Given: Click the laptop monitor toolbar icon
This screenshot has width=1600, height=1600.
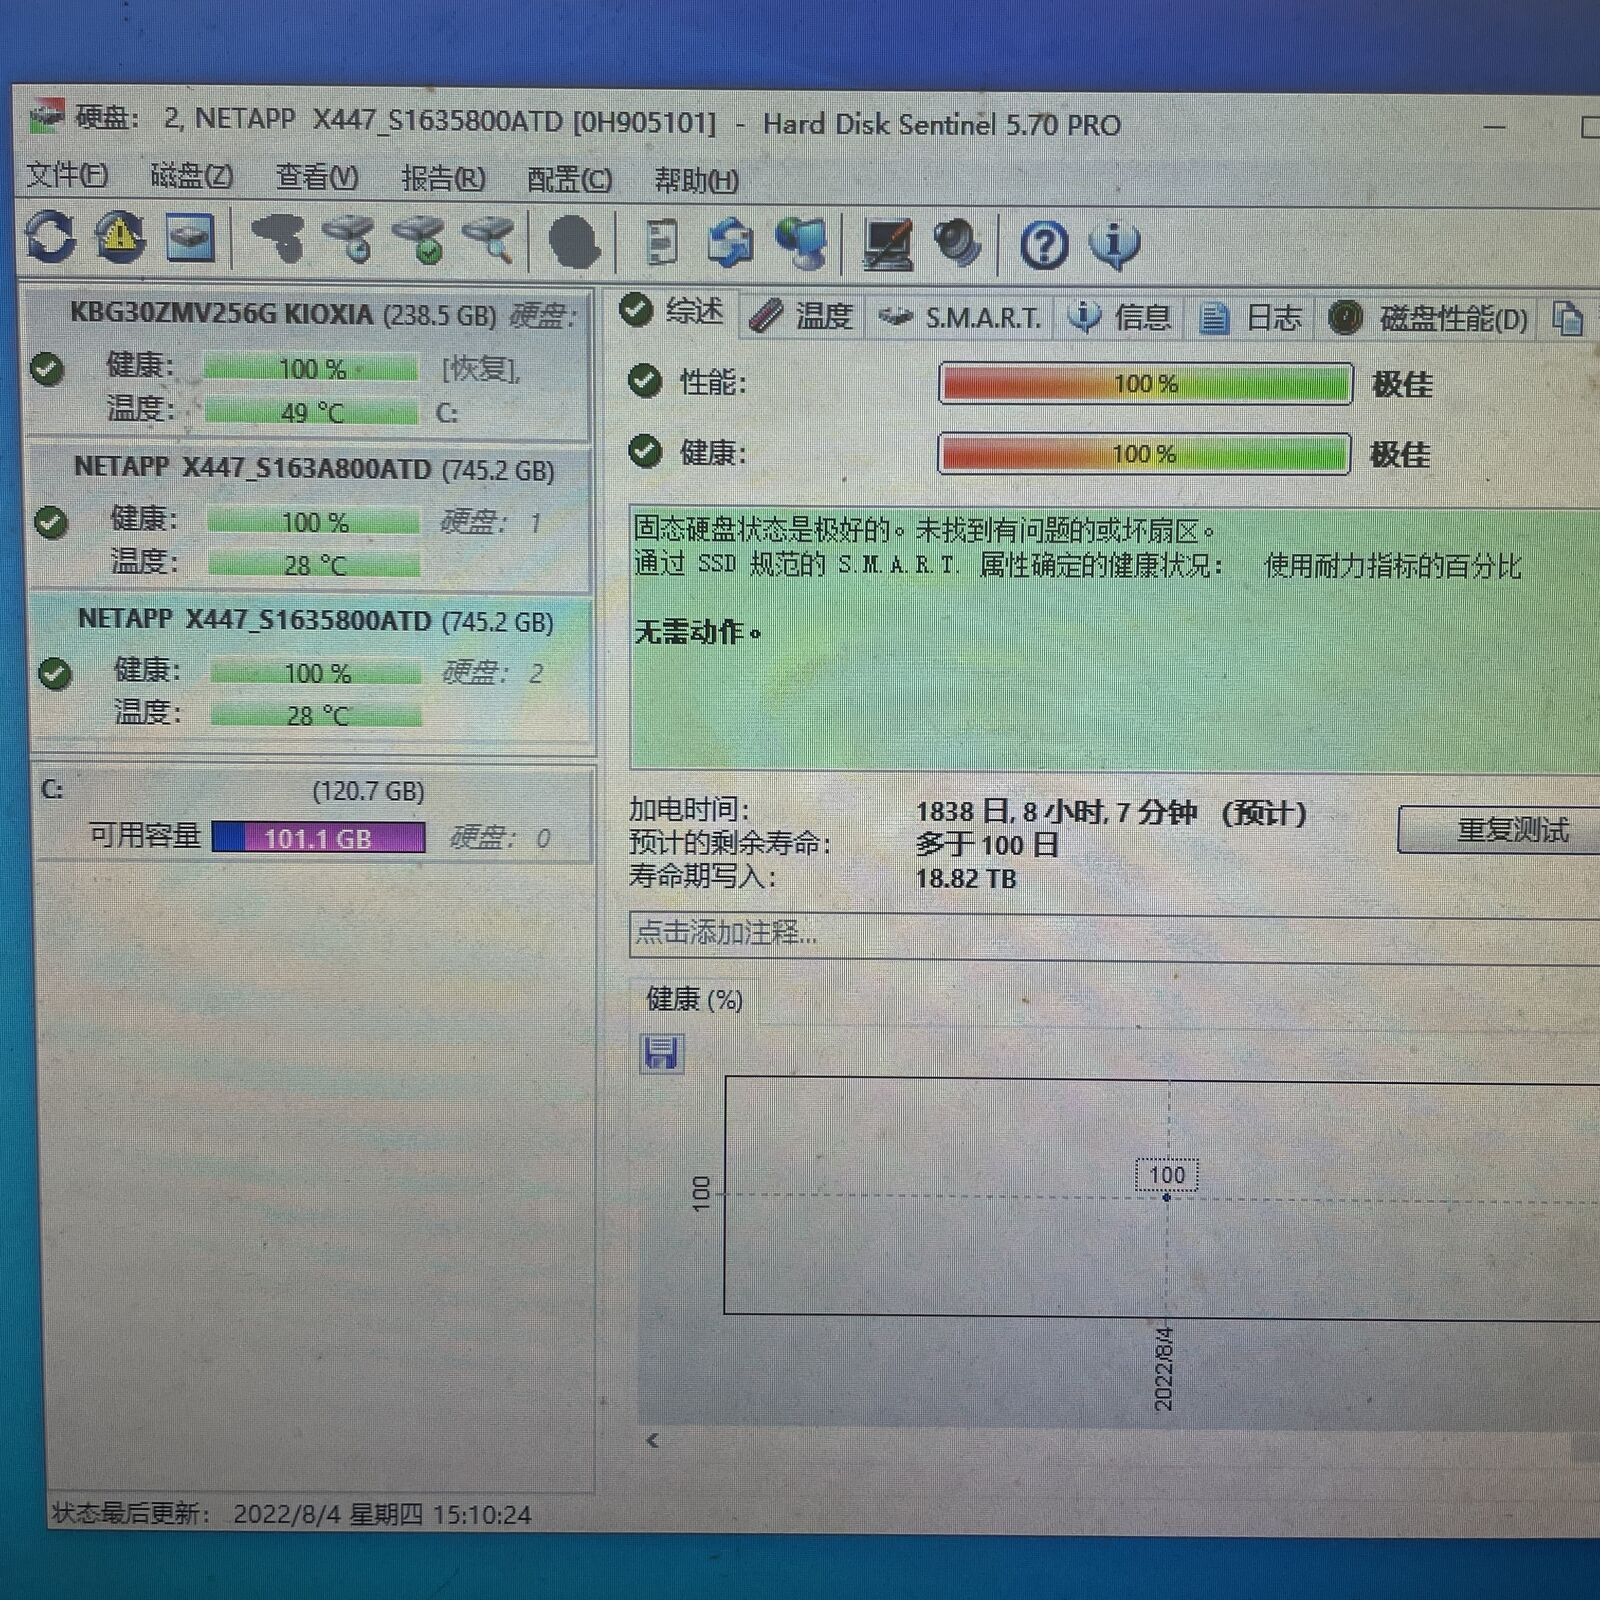Looking at the screenshot, I should tap(888, 245).
